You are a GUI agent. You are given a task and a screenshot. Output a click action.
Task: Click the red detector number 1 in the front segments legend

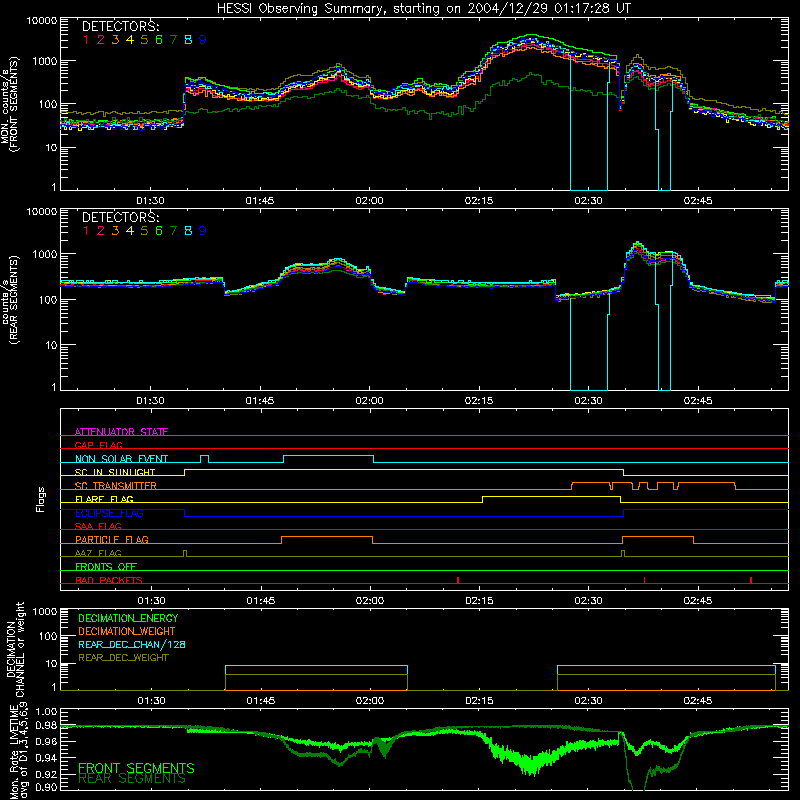pos(86,40)
